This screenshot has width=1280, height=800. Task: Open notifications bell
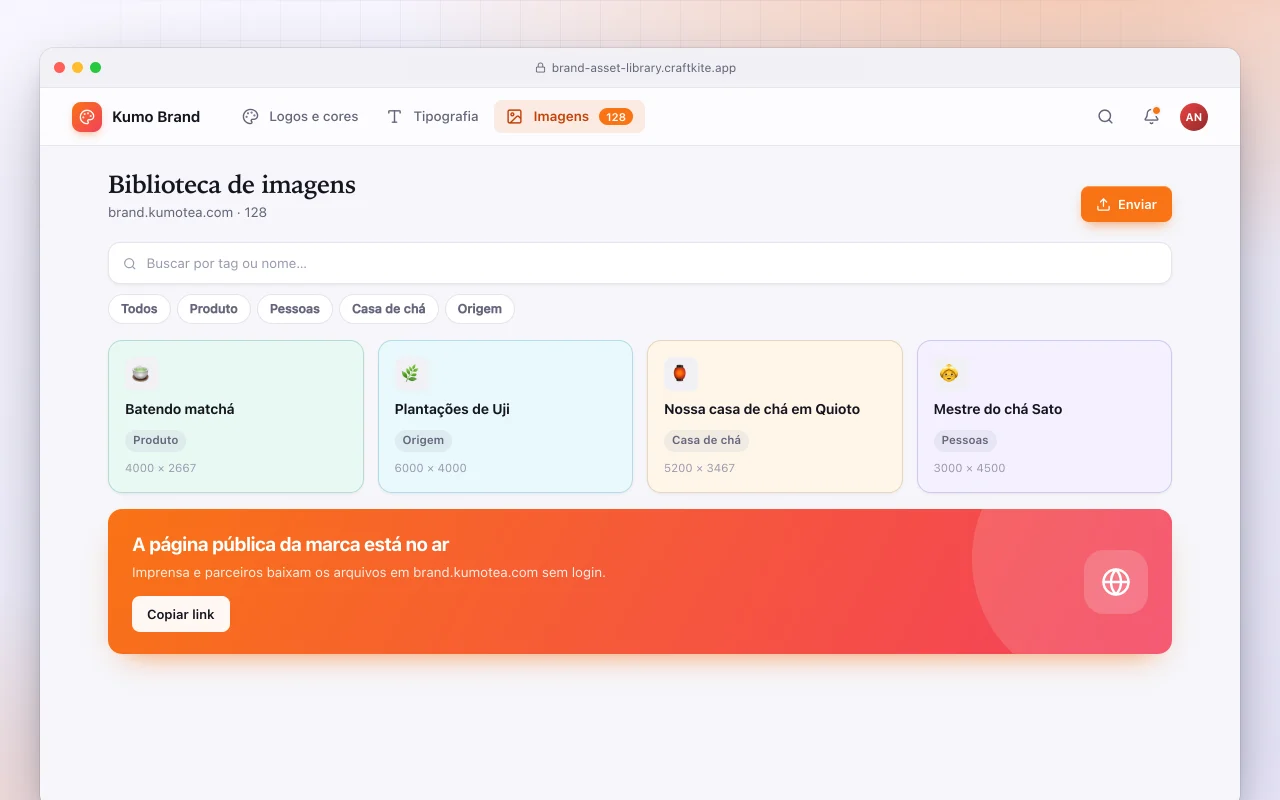[x=1151, y=117]
